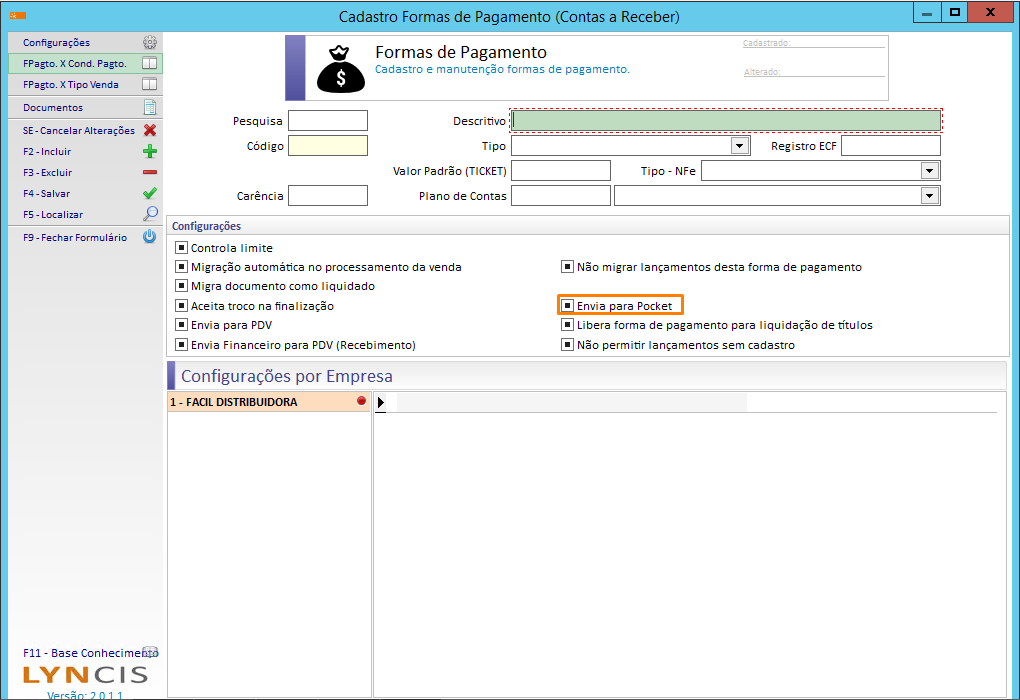The height and width of the screenshot is (700, 1020).
Task: Click the green checkmark Salvar icon
Action: click(150, 194)
